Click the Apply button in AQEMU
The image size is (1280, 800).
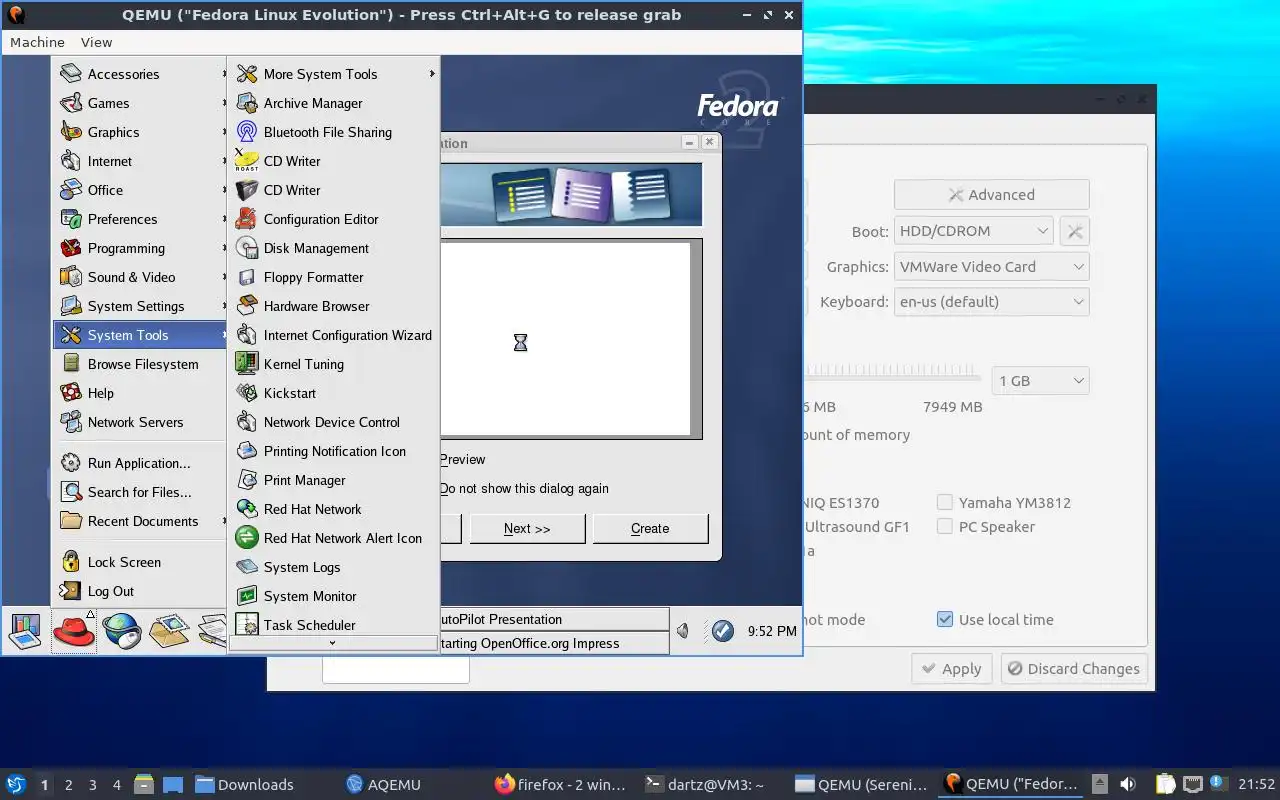951,669
